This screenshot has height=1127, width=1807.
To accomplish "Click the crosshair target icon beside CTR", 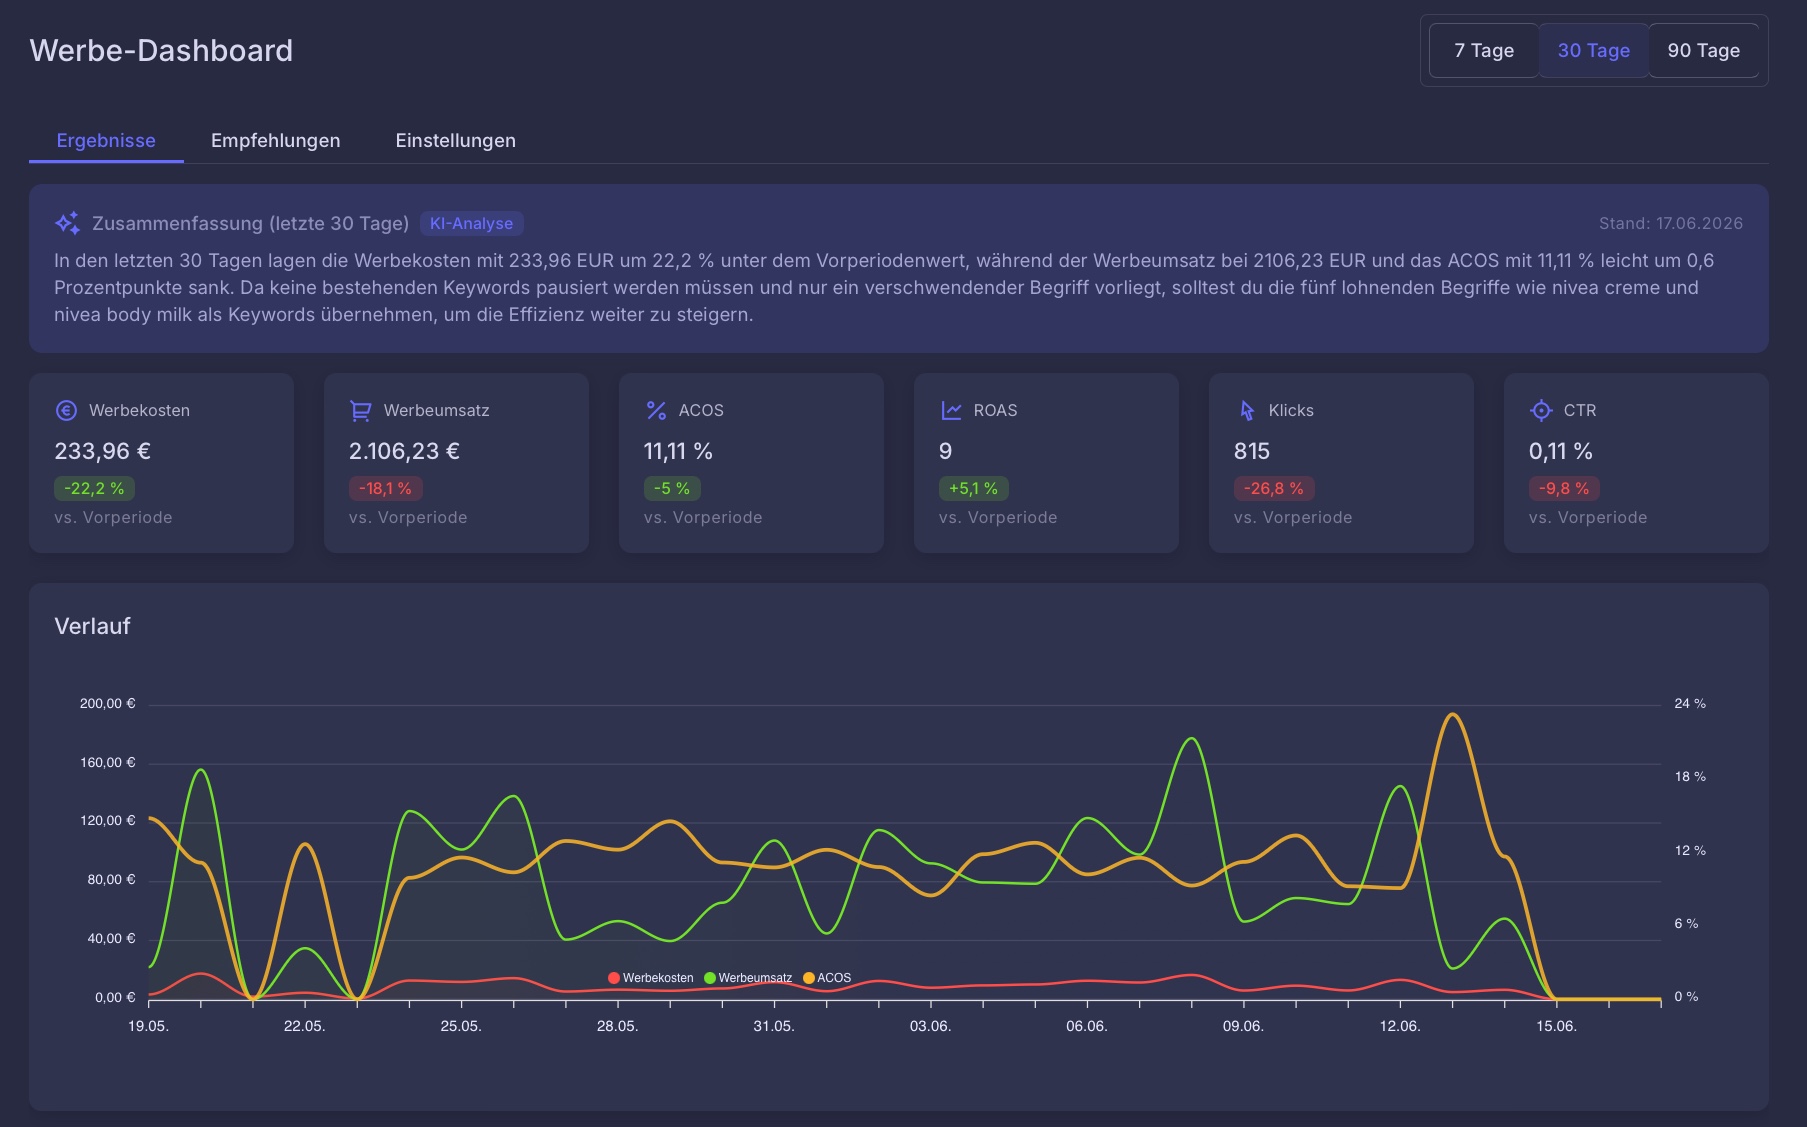I will click(1541, 410).
